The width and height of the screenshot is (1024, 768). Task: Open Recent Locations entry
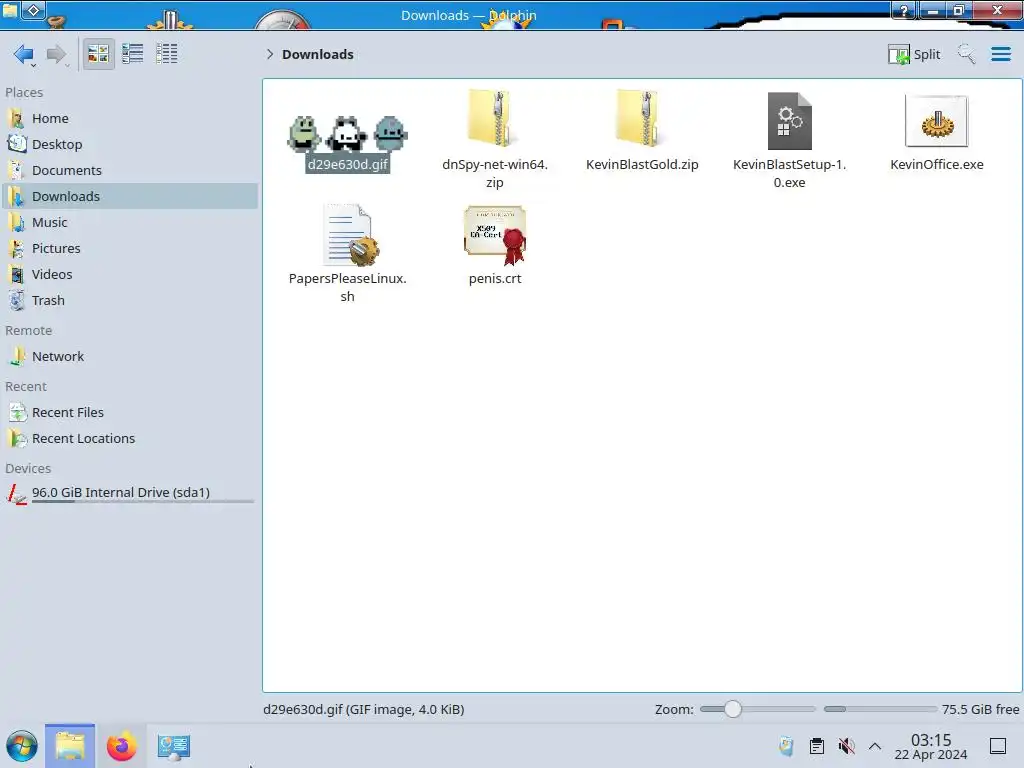tap(129, 439)
